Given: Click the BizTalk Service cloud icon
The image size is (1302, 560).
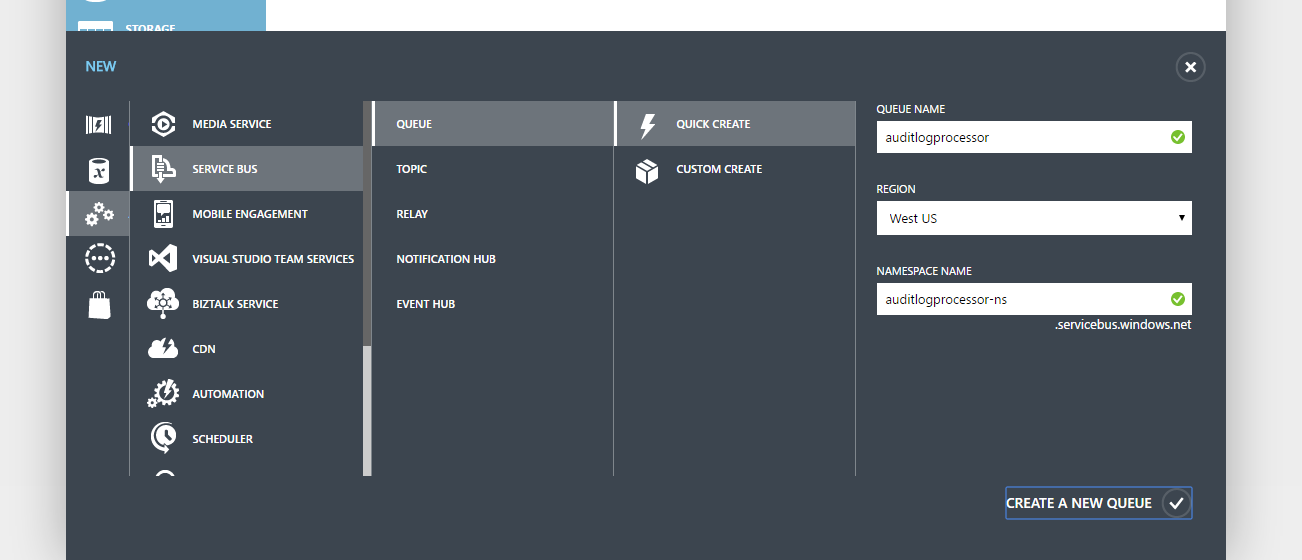Looking at the screenshot, I should 162,304.
